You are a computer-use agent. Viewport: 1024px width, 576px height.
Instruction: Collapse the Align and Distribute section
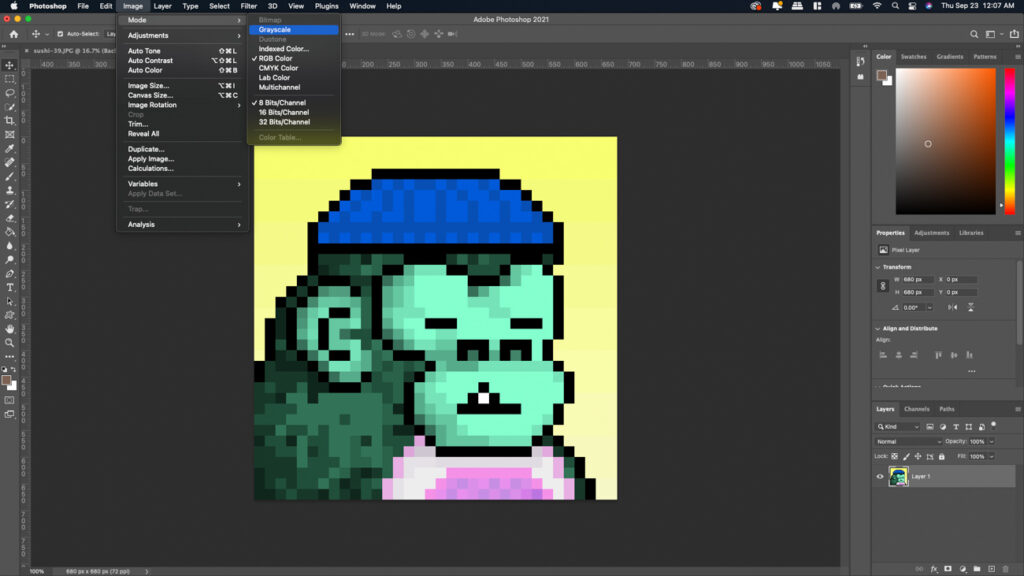click(878, 328)
